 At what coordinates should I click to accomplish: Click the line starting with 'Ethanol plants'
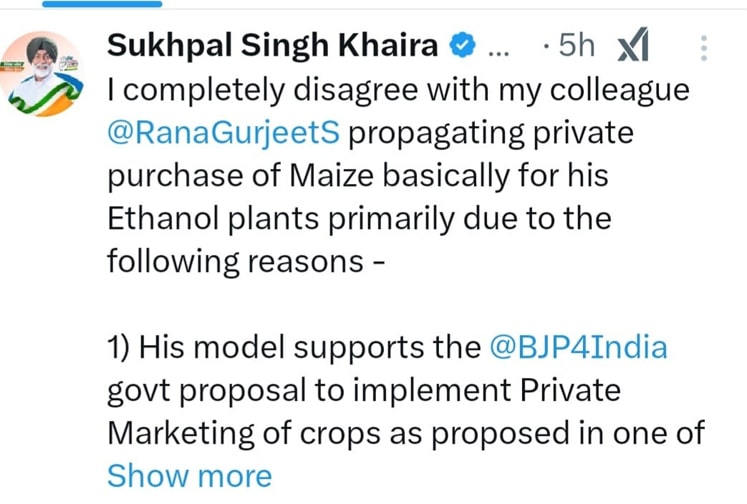358,217
